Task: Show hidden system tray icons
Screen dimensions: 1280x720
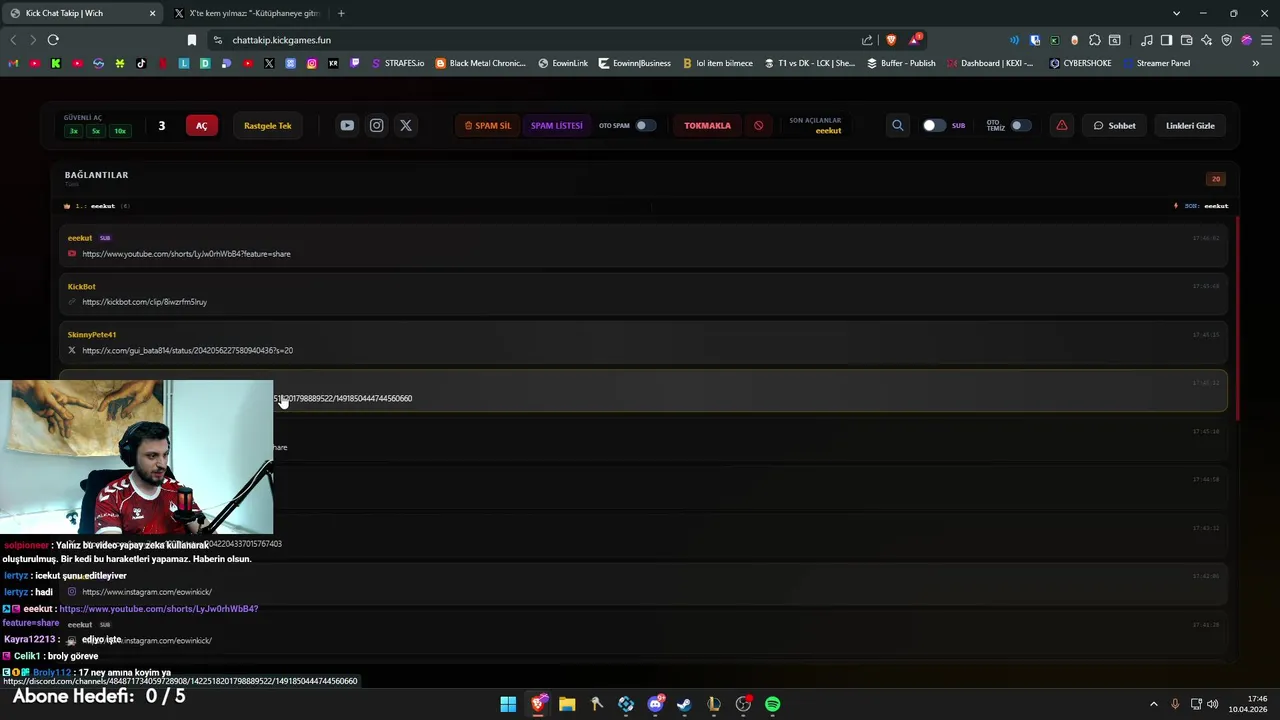Action: (1155, 704)
